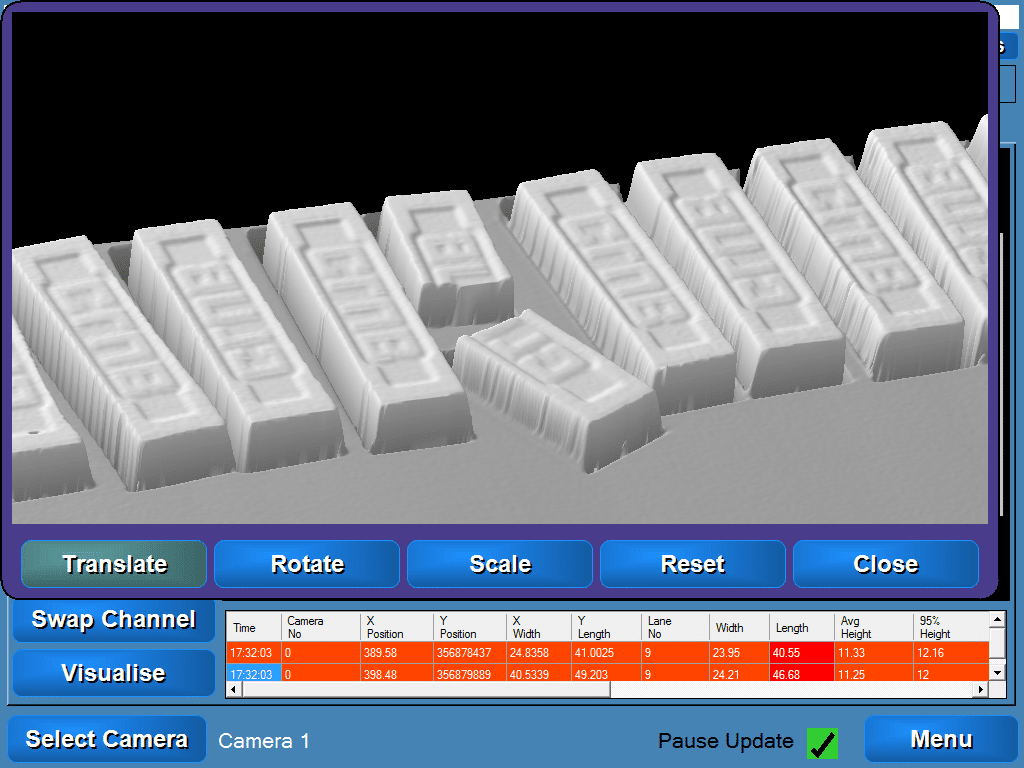Viewport: 1024px width, 768px height.
Task: Close the 3D visualisation viewer
Action: click(885, 564)
